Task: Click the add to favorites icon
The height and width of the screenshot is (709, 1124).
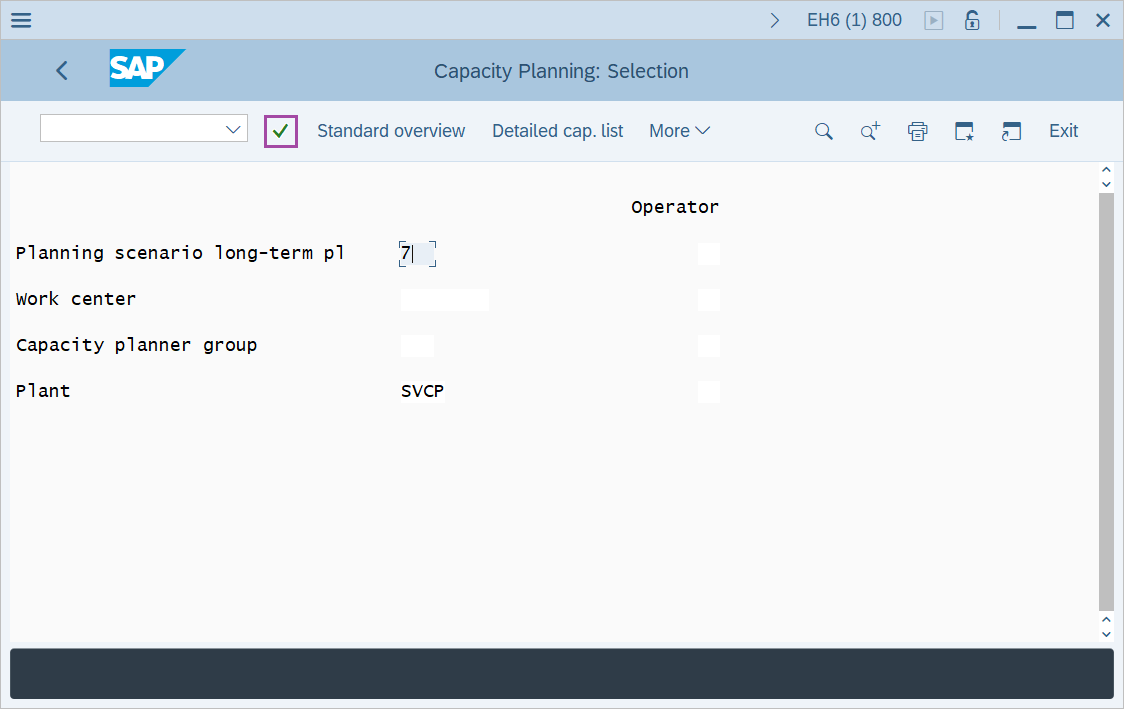Action: coord(964,131)
